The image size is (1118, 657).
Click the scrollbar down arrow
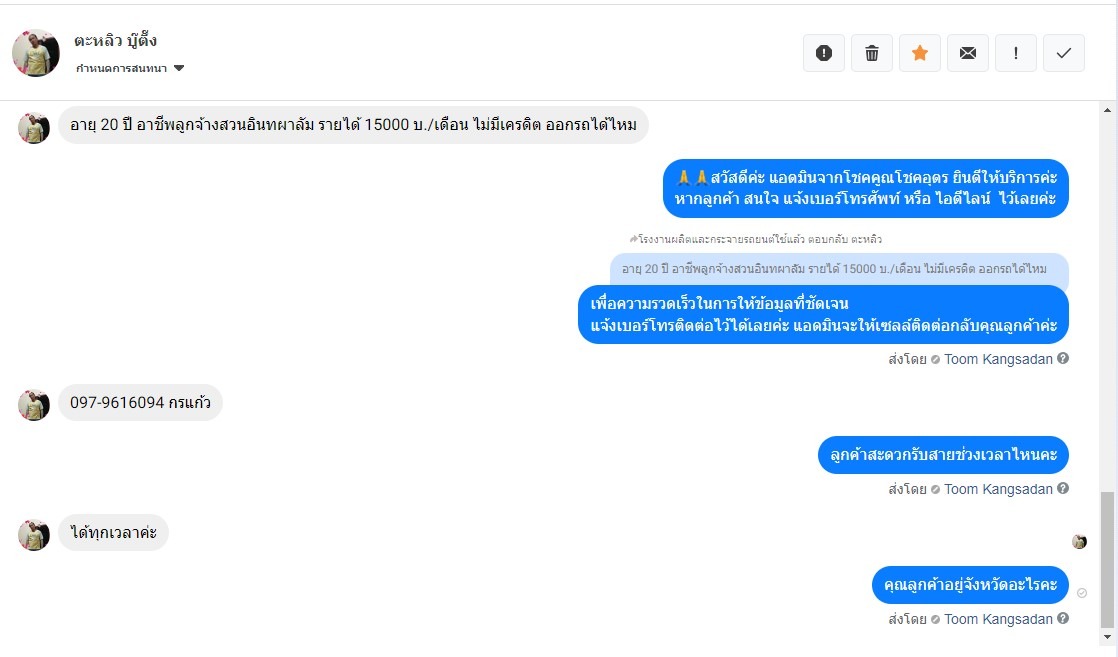pos(1107,637)
